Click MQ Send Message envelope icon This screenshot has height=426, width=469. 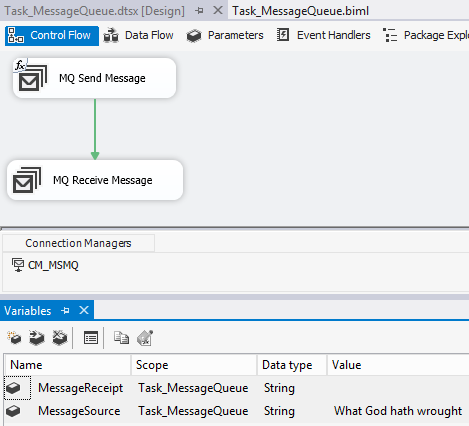(x=33, y=78)
